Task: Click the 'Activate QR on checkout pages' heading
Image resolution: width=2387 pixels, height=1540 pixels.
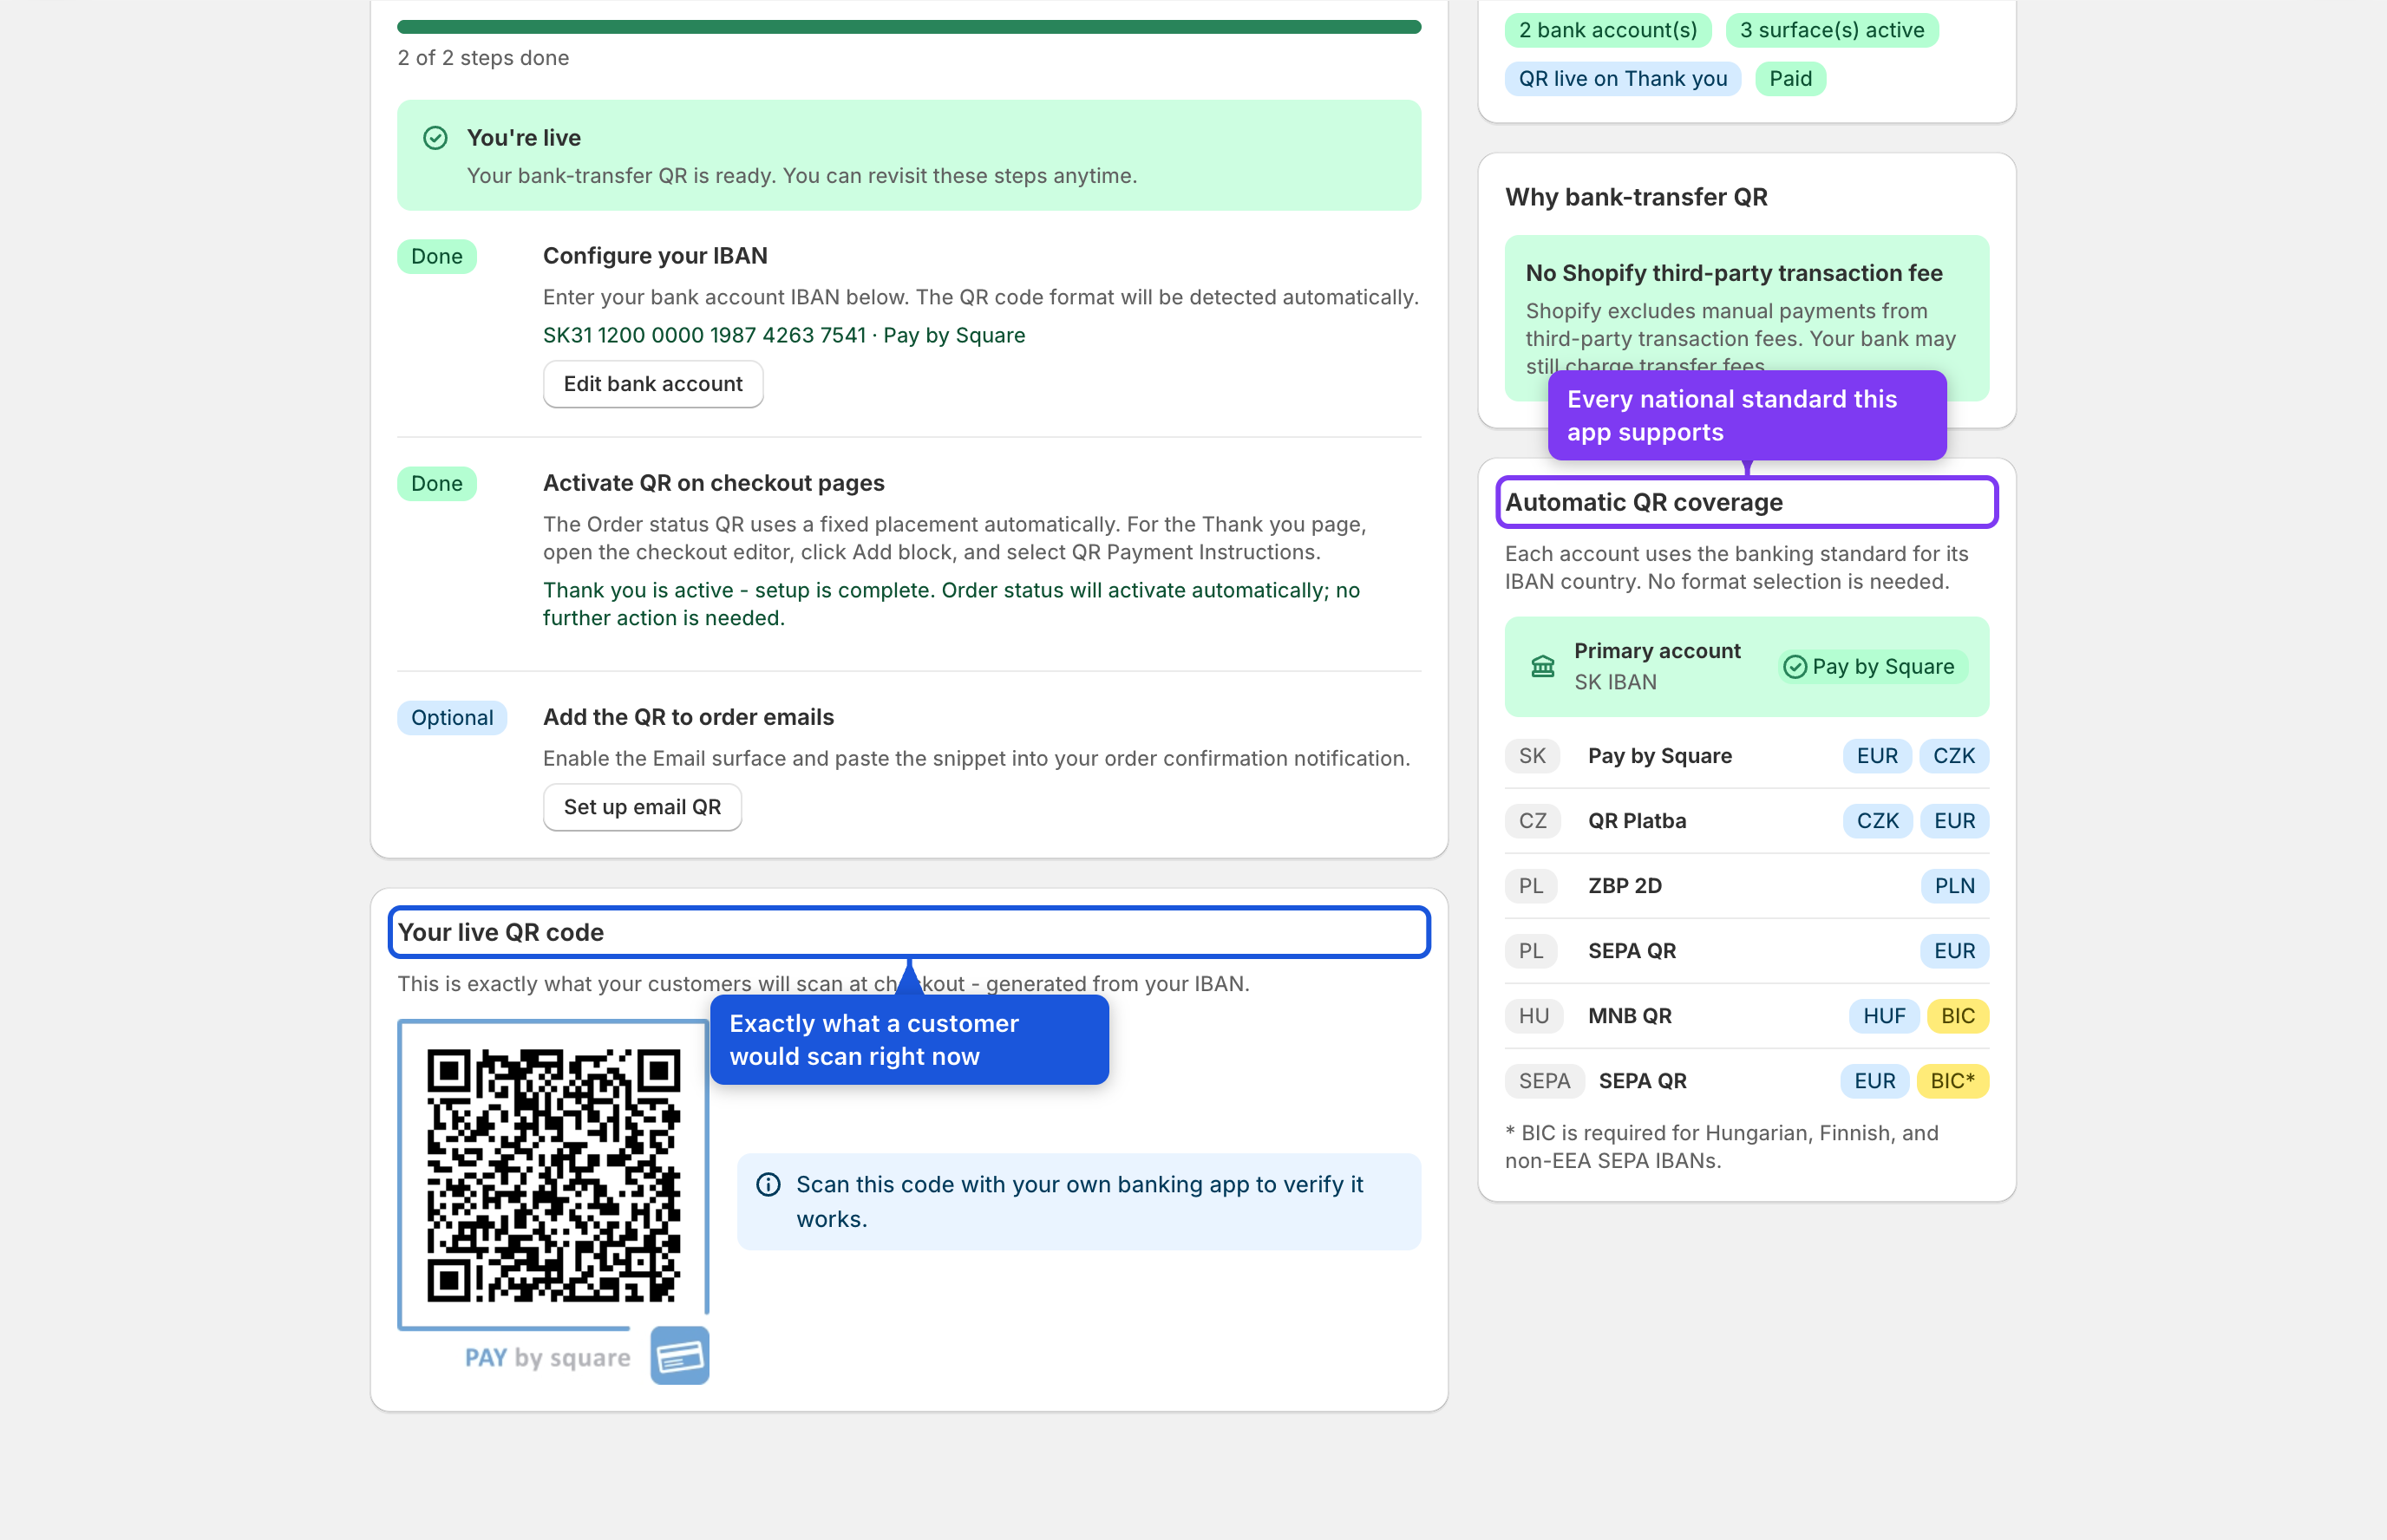Action: click(713, 483)
